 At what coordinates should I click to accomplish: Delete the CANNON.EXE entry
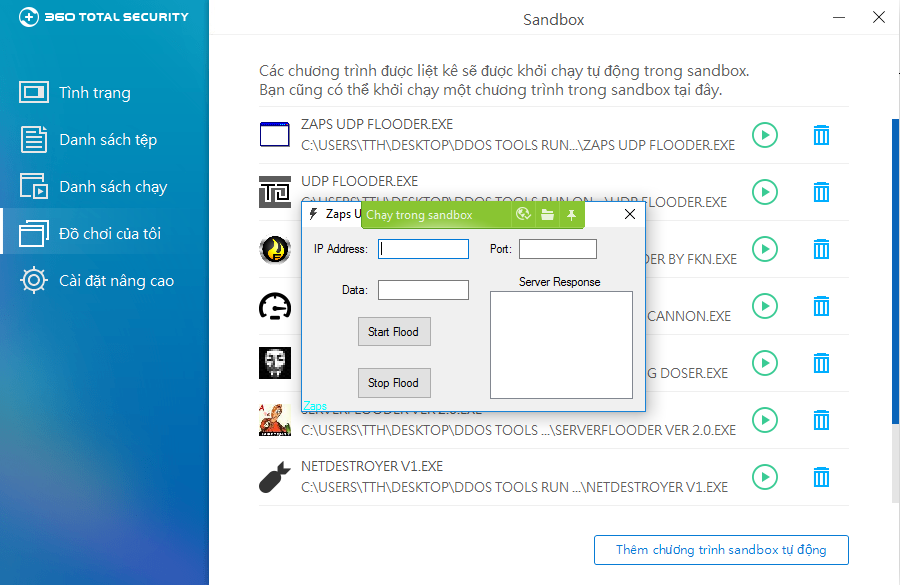tap(821, 306)
